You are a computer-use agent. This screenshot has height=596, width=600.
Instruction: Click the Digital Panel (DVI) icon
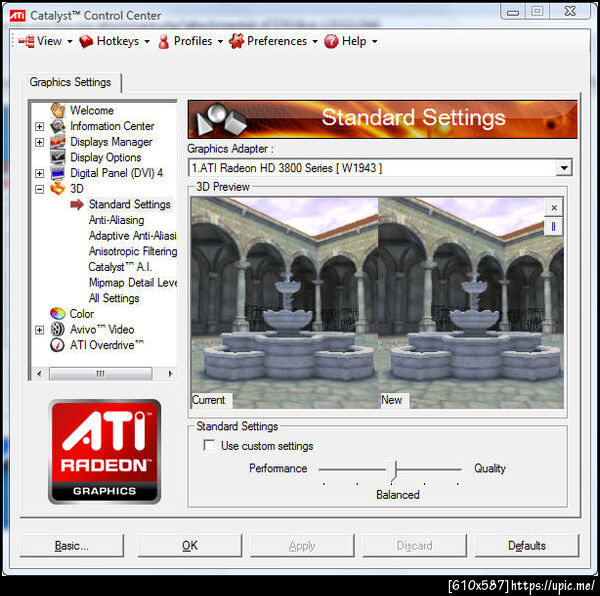(x=58, y=173)
